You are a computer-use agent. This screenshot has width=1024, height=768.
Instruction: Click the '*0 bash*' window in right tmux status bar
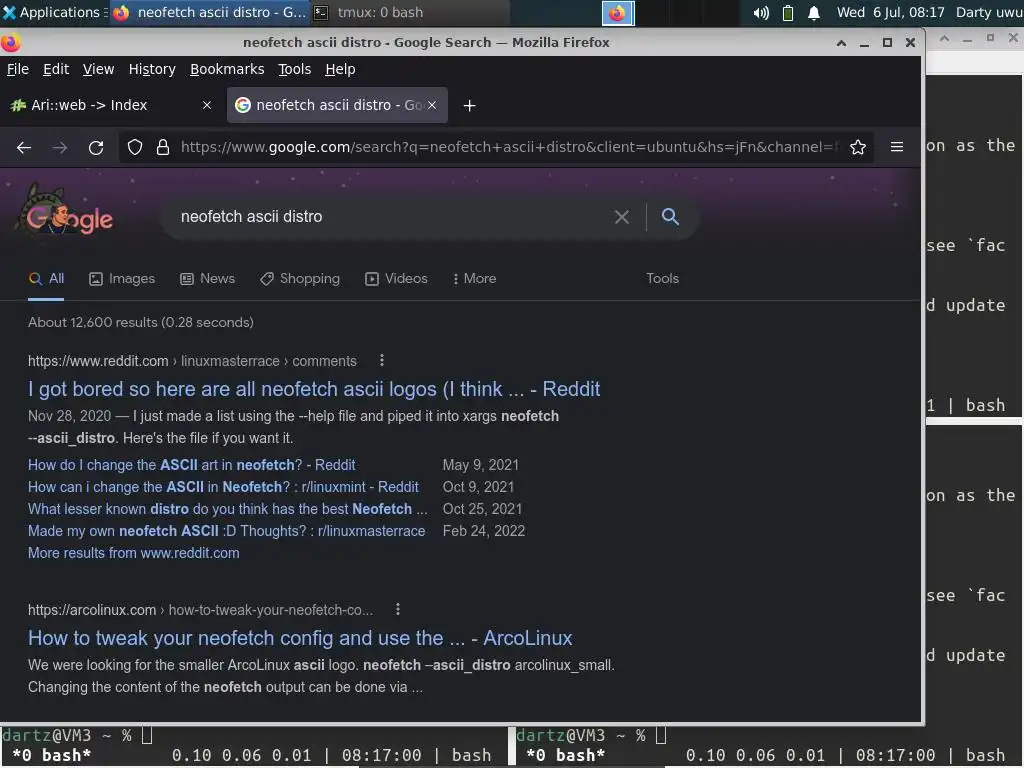566,756
